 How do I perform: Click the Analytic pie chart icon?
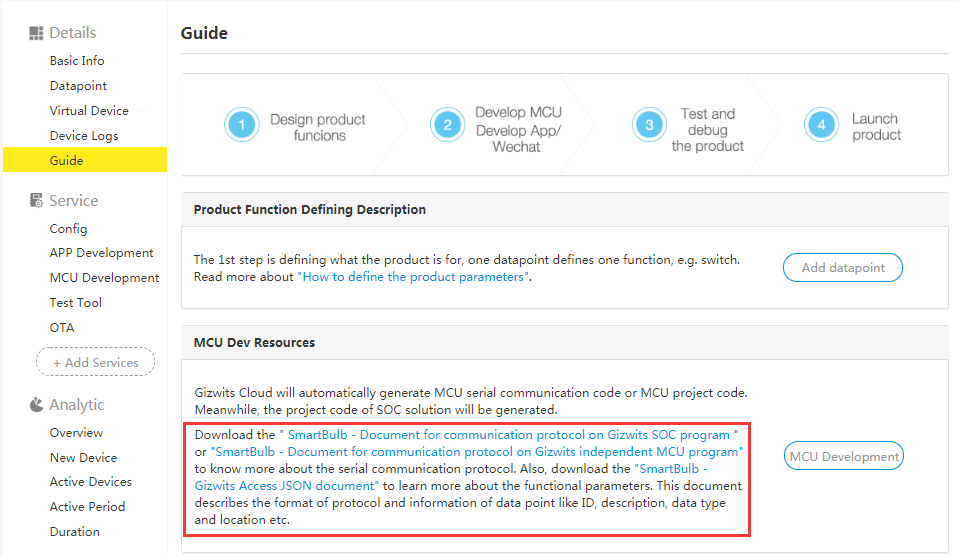[36, 405]
